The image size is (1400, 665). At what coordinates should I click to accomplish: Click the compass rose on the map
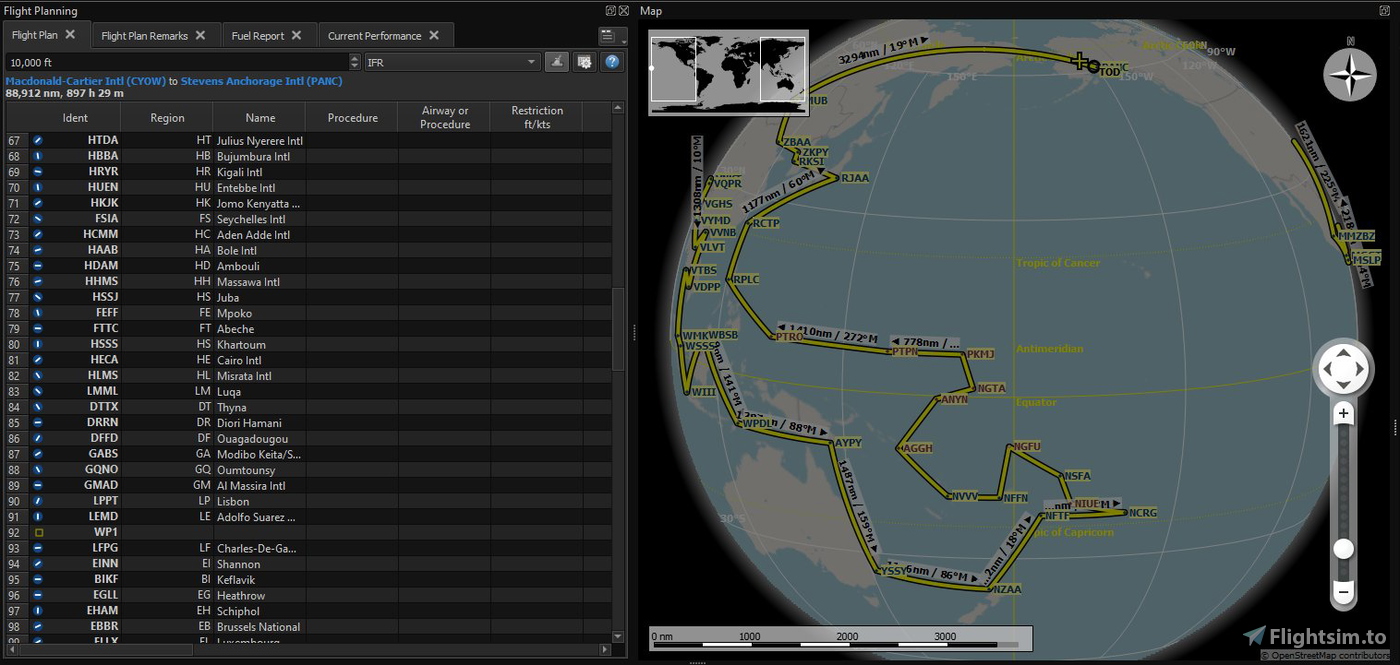click(1350, 74)
